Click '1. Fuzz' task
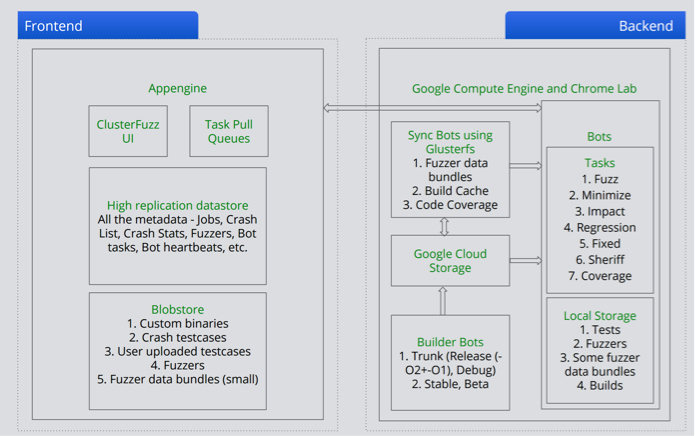The height and width of the screenshot is (436, 695). point(600,179)
